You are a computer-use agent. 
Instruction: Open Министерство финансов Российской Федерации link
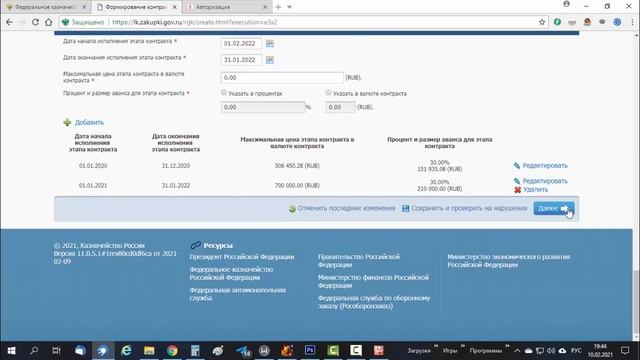coord(373,281)
